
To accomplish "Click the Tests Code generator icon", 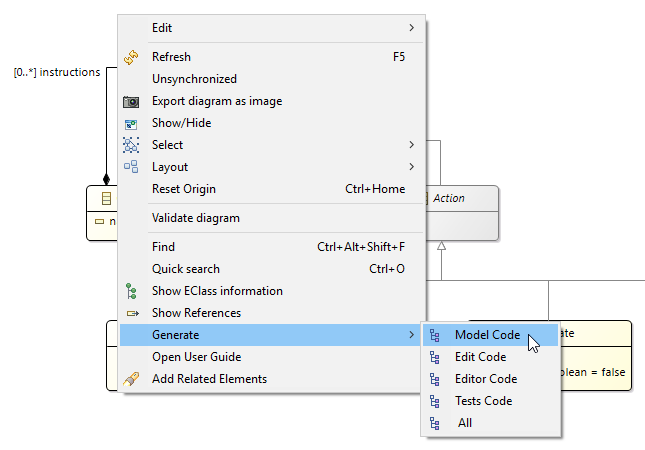I will 434,401.
